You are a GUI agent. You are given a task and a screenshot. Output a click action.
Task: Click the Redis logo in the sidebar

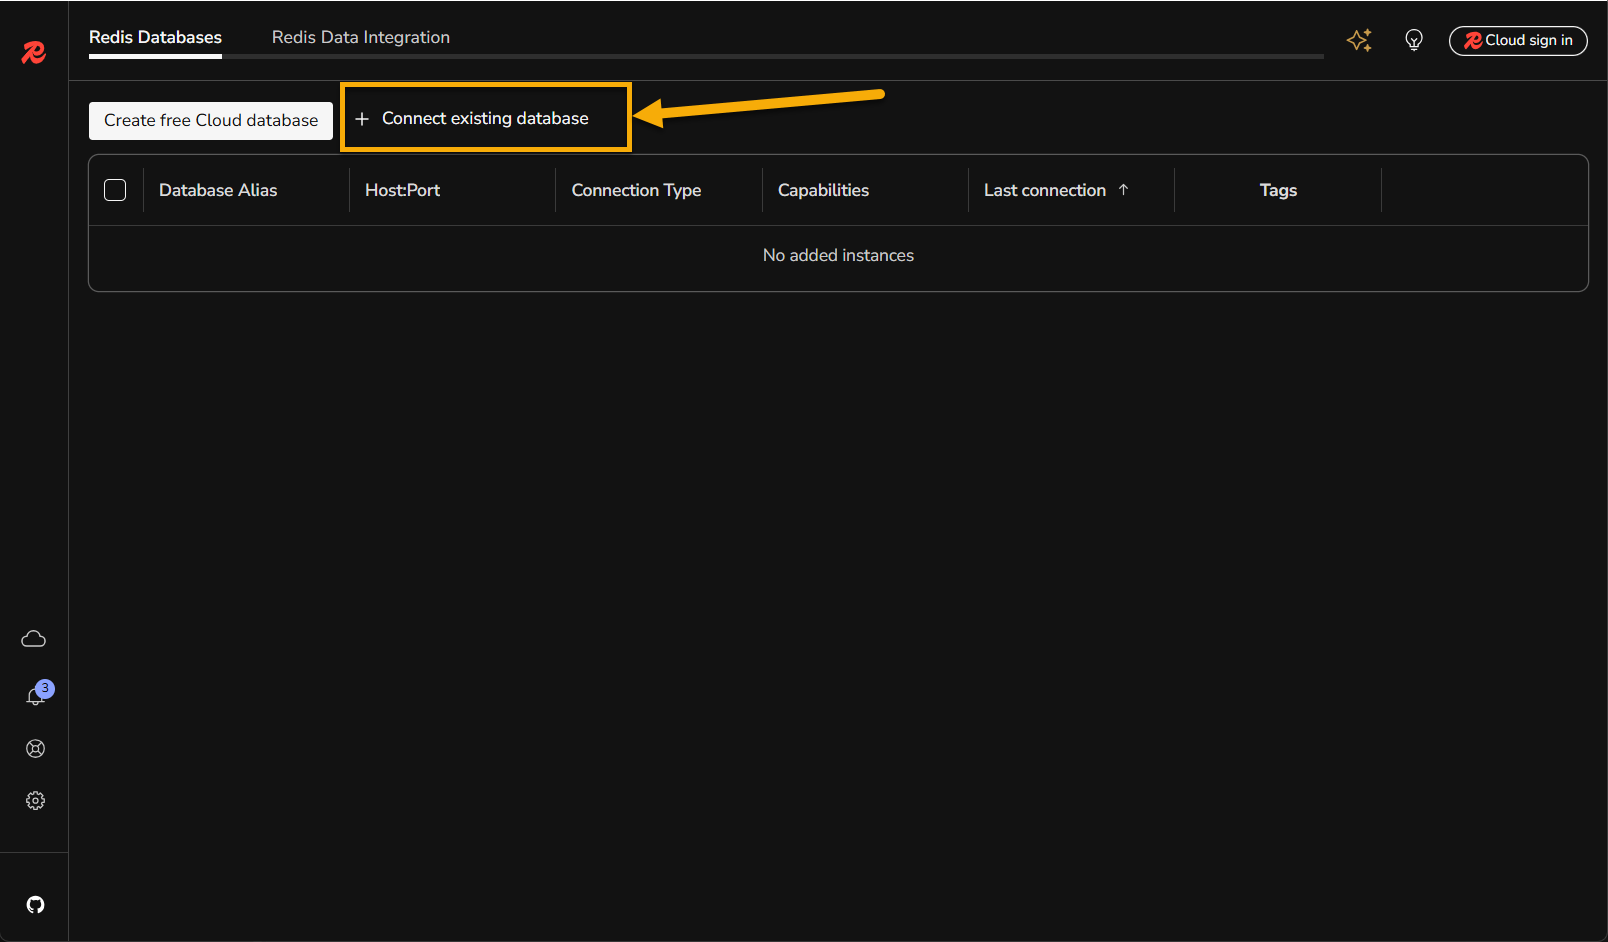(34, 52)
